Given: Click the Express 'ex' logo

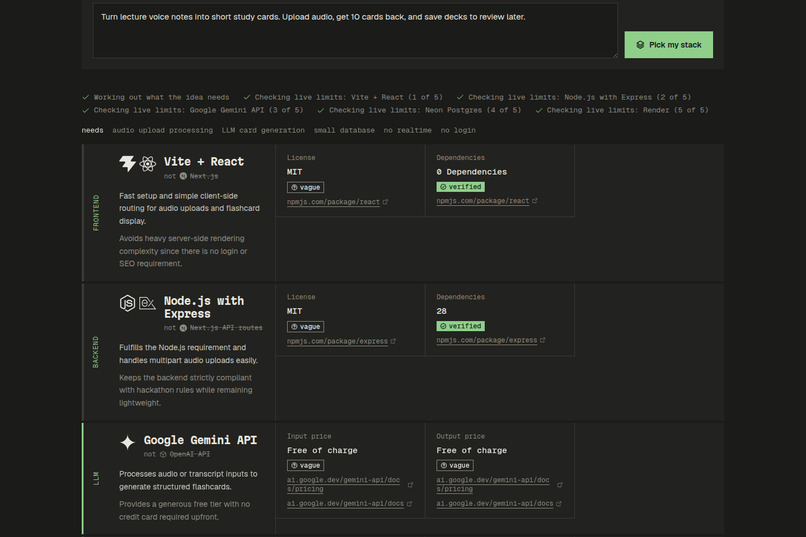Looking at the screenshot, I should point(148,303).
